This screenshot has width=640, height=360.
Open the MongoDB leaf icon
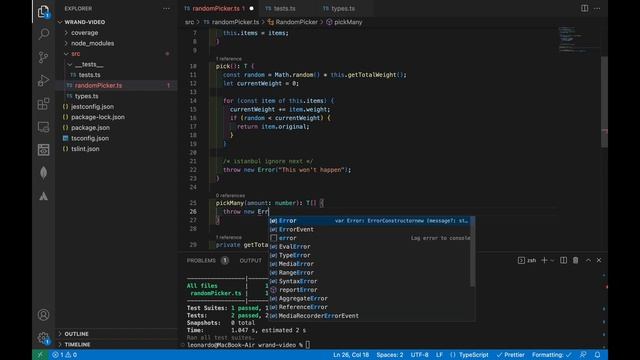coord(43,173)
